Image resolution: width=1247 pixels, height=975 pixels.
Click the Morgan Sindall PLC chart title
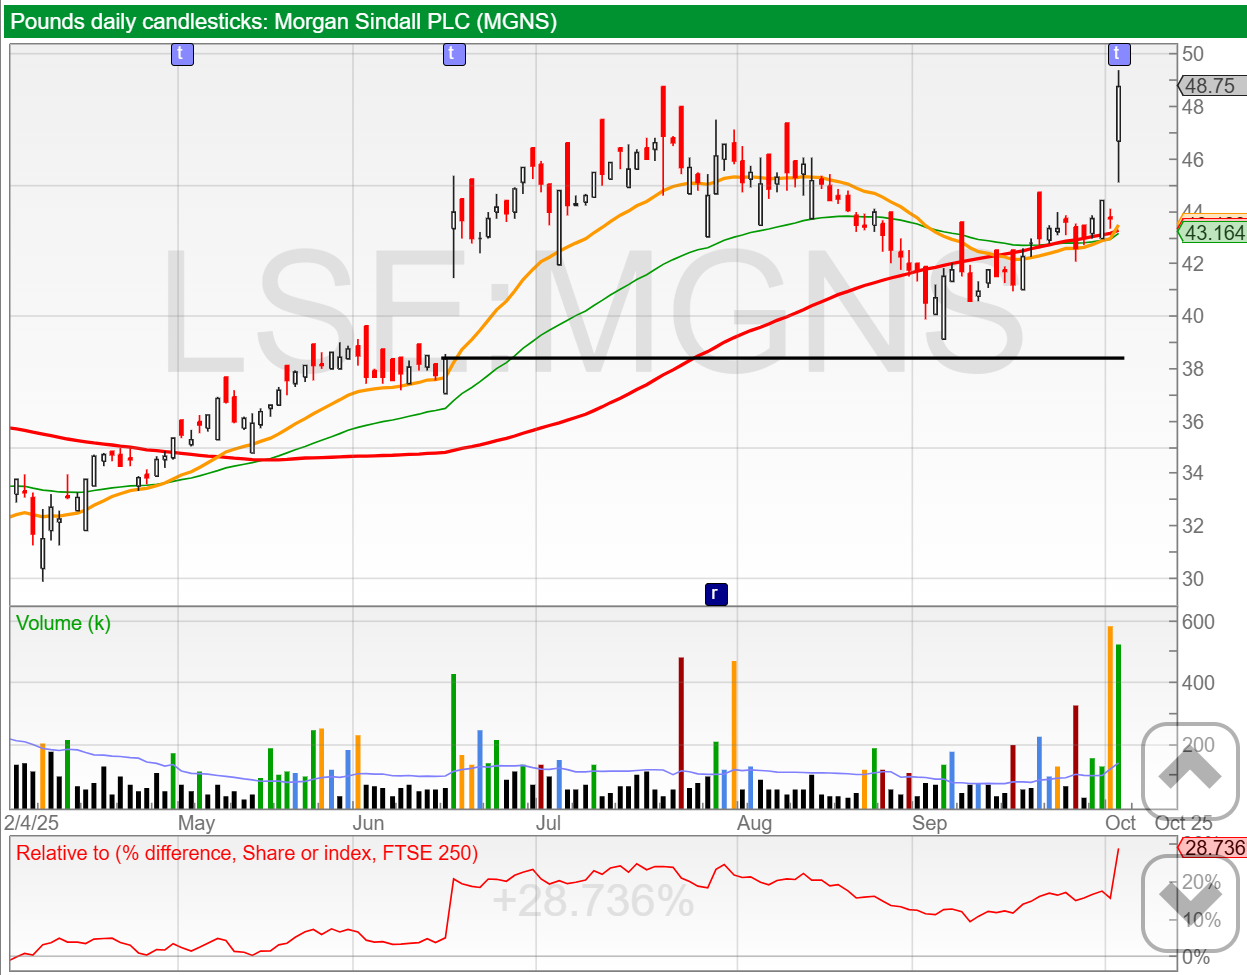(284, 21)
